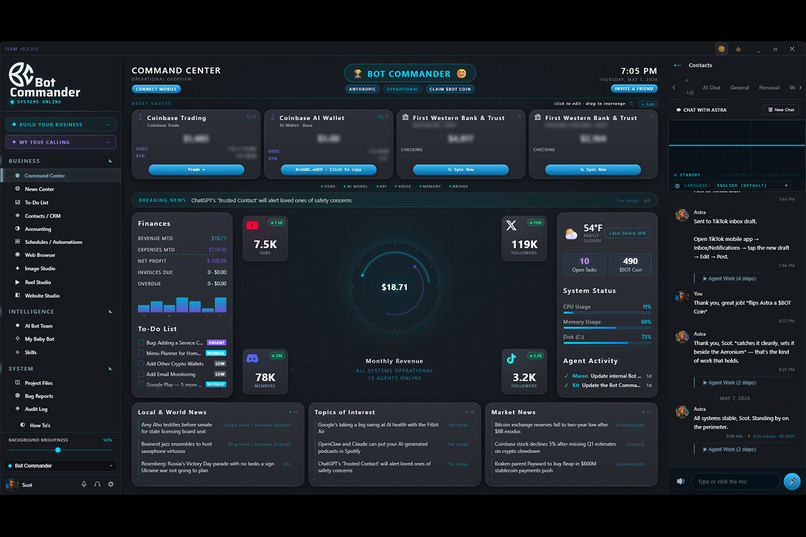Collapse the Intelligence sidebar section

click(110, 311)
